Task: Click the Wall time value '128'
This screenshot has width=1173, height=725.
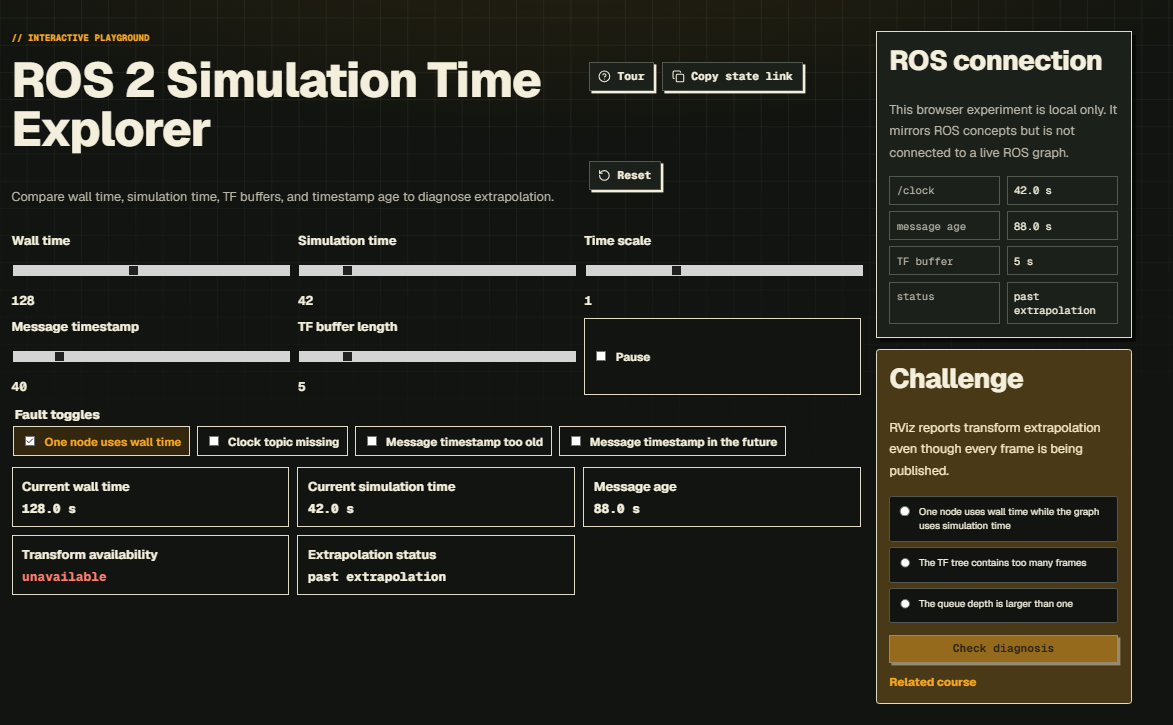Action: pos(23,301)
